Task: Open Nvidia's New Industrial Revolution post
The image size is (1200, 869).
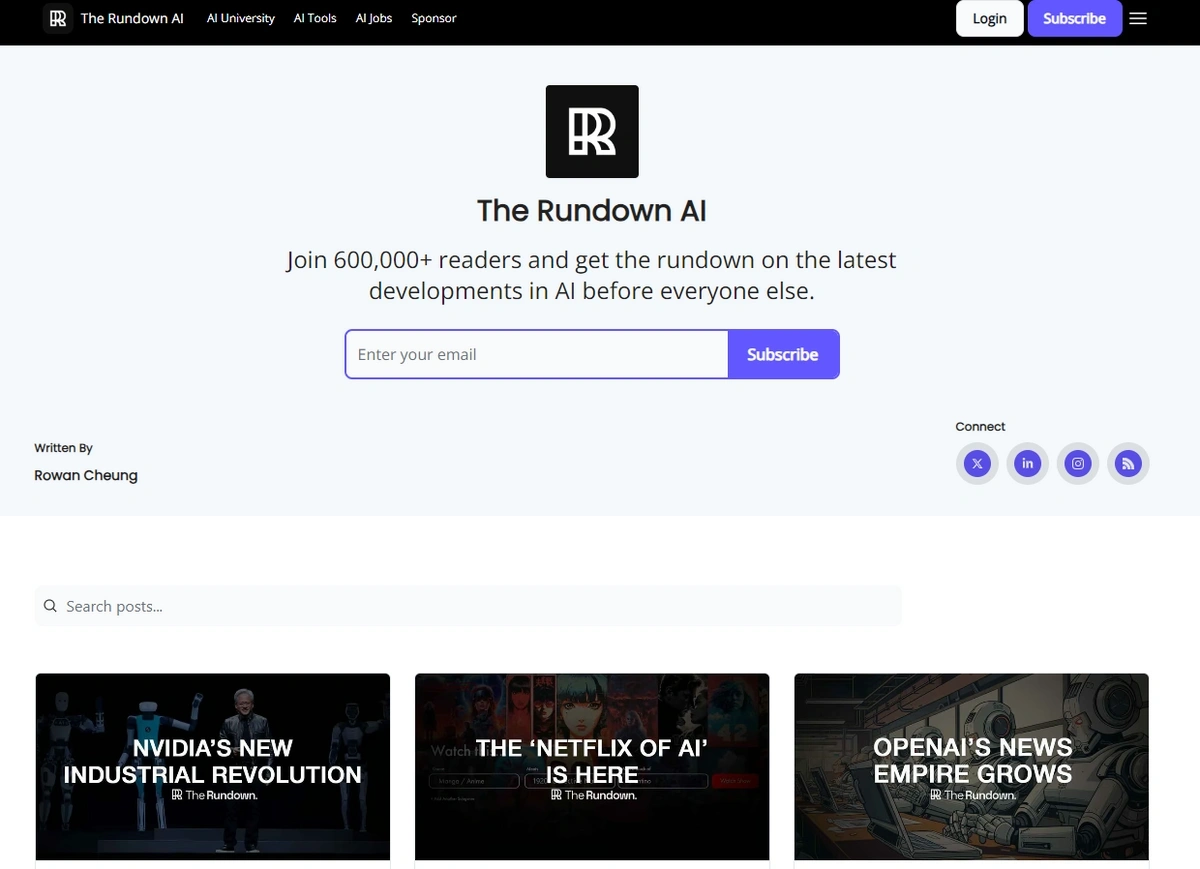Action: (x=213, y=766)
